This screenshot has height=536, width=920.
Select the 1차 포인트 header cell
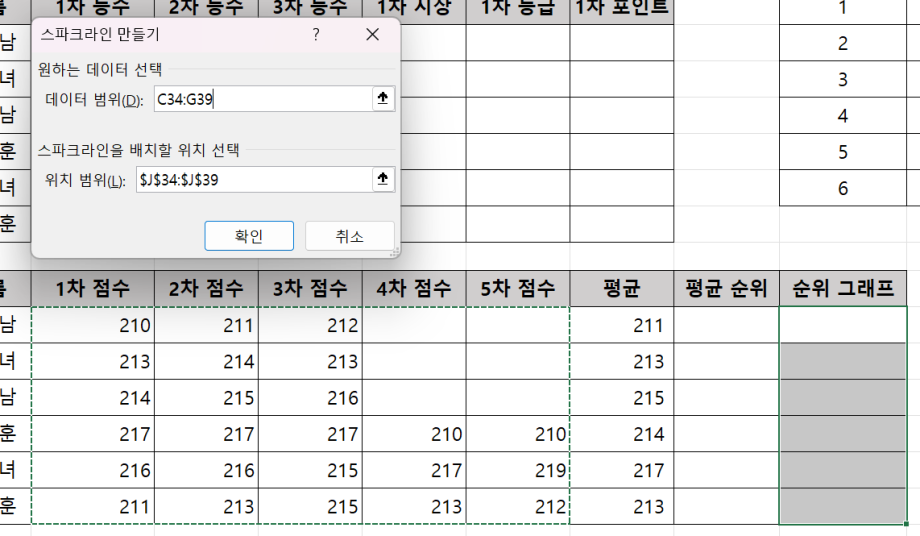(x=621, y=8)
